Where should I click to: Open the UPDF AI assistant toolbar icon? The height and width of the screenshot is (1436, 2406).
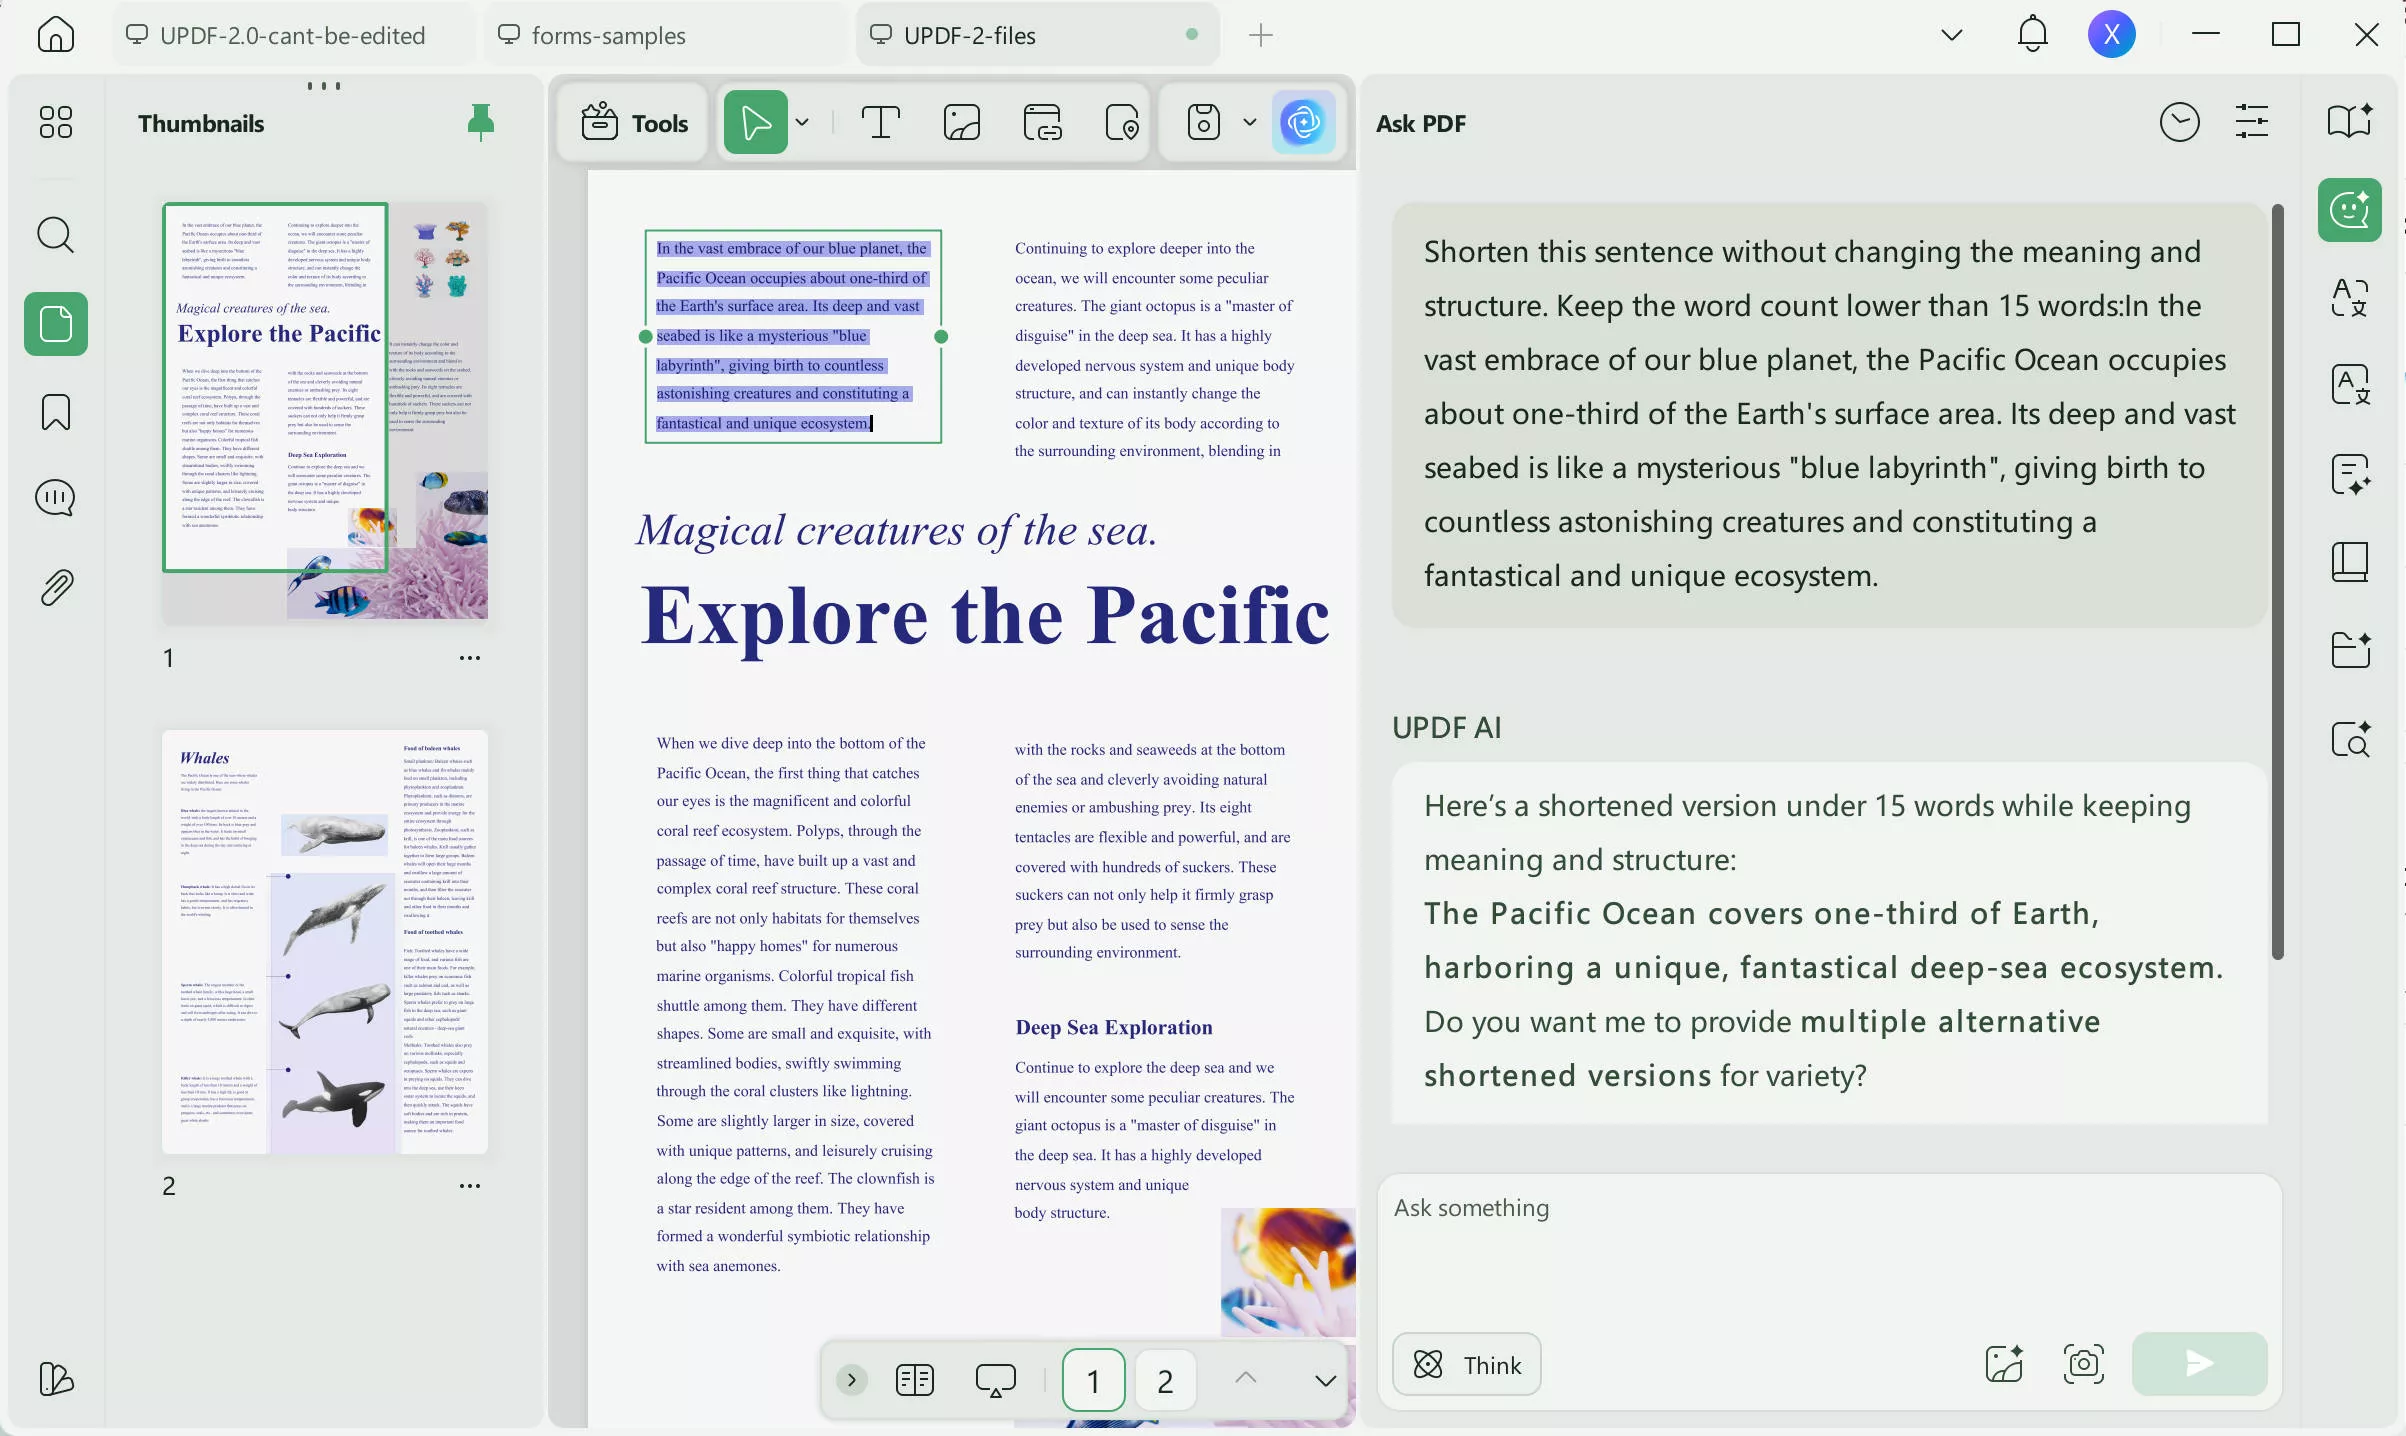coord(1303,123)
